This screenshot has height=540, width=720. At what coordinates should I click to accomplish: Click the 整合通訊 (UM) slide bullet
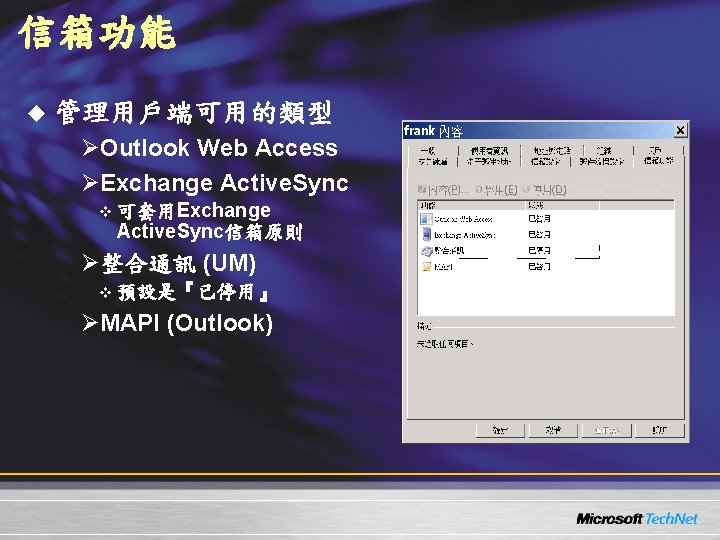[178, 264]
